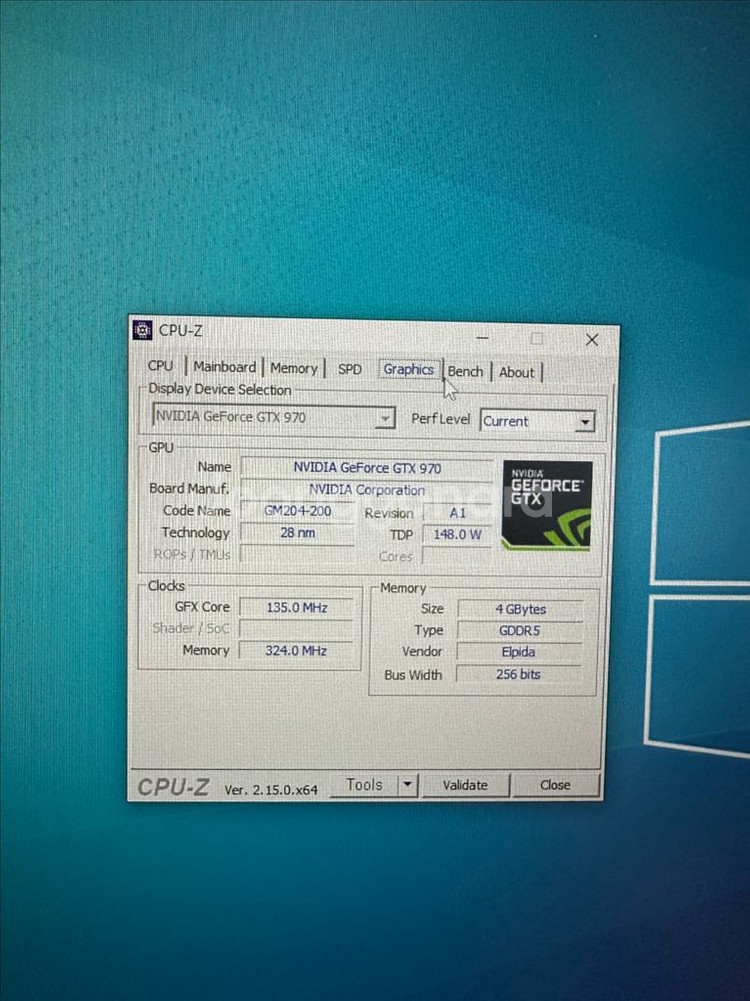This screenshot has height=1001, width=750.
Task: Click the CPU-Z icon in the title bar
Action: (x=142, y=331)
